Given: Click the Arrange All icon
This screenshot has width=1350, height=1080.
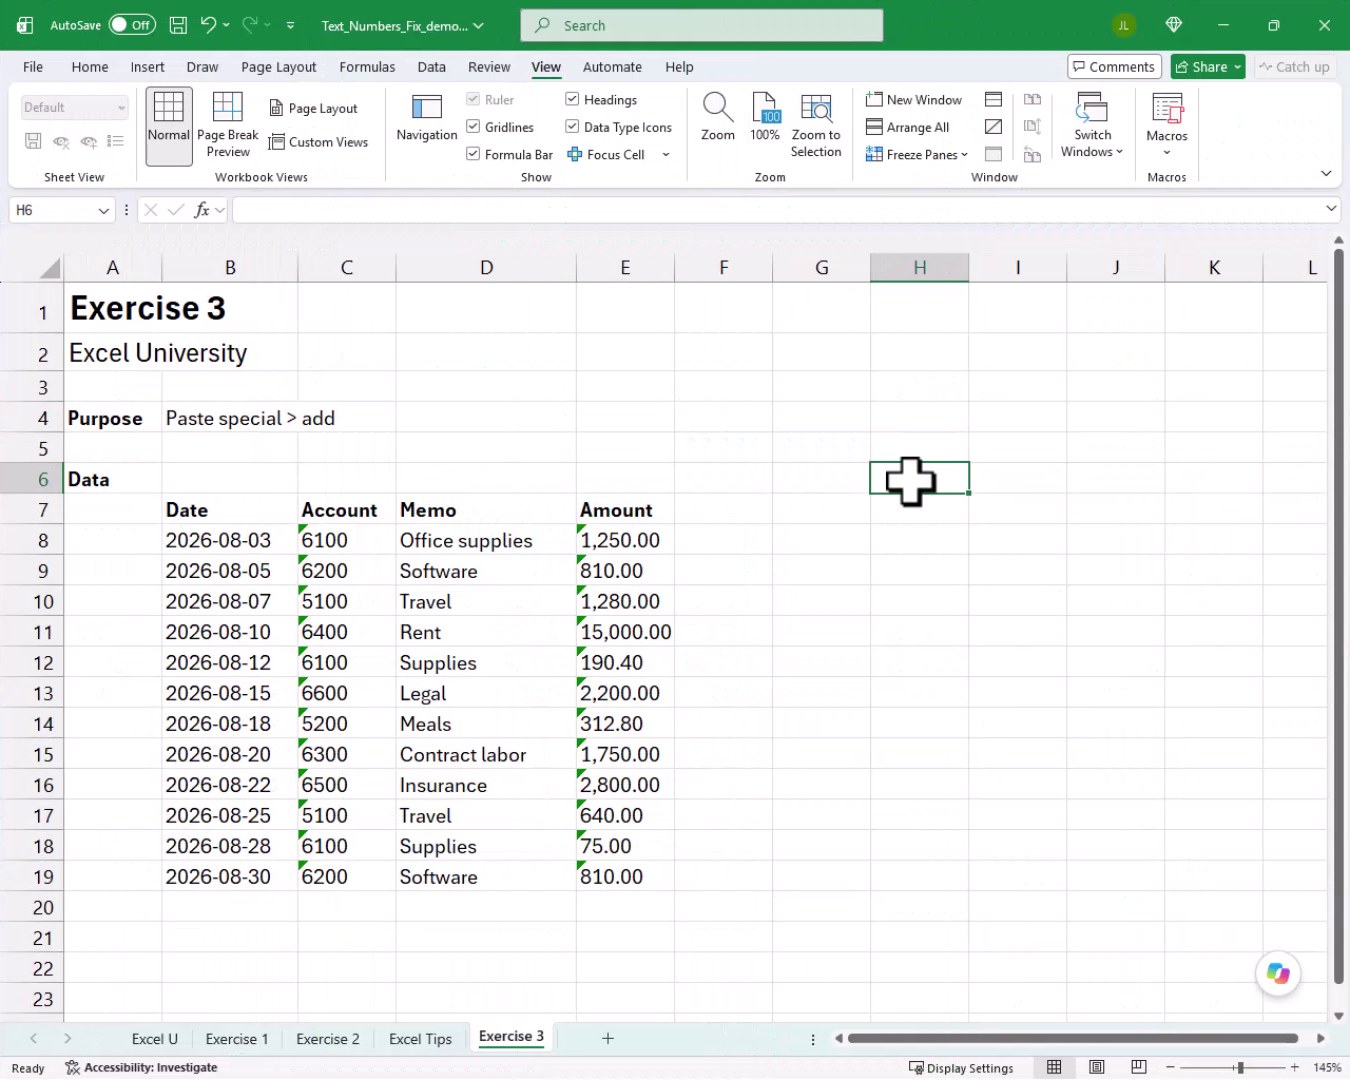Looking at the screenshot, I should click(874, 127).
